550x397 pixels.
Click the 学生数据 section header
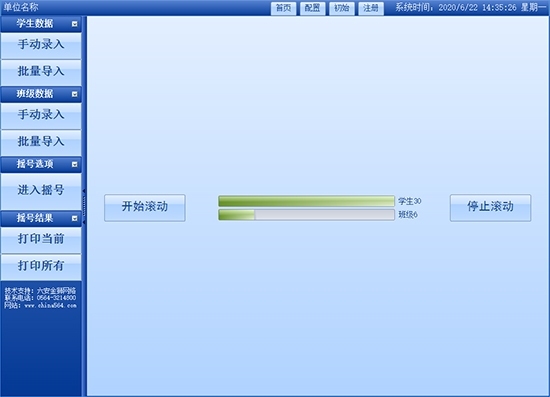point(41,24)
